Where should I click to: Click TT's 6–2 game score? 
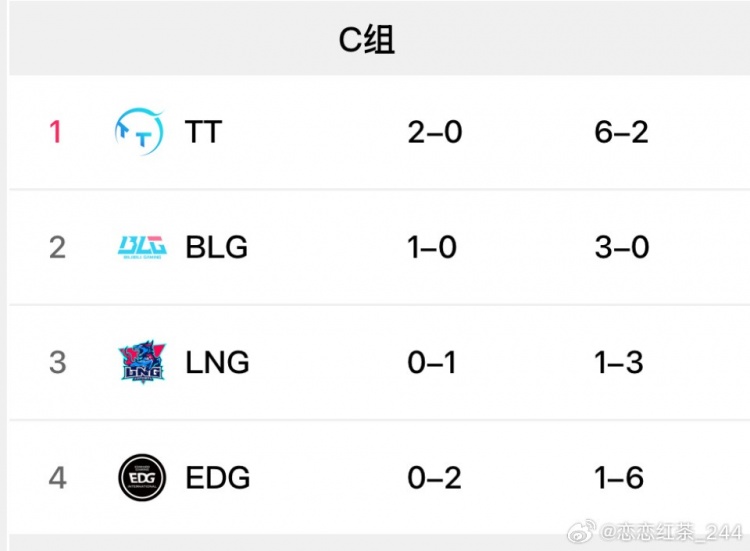[x=621, y=132]
